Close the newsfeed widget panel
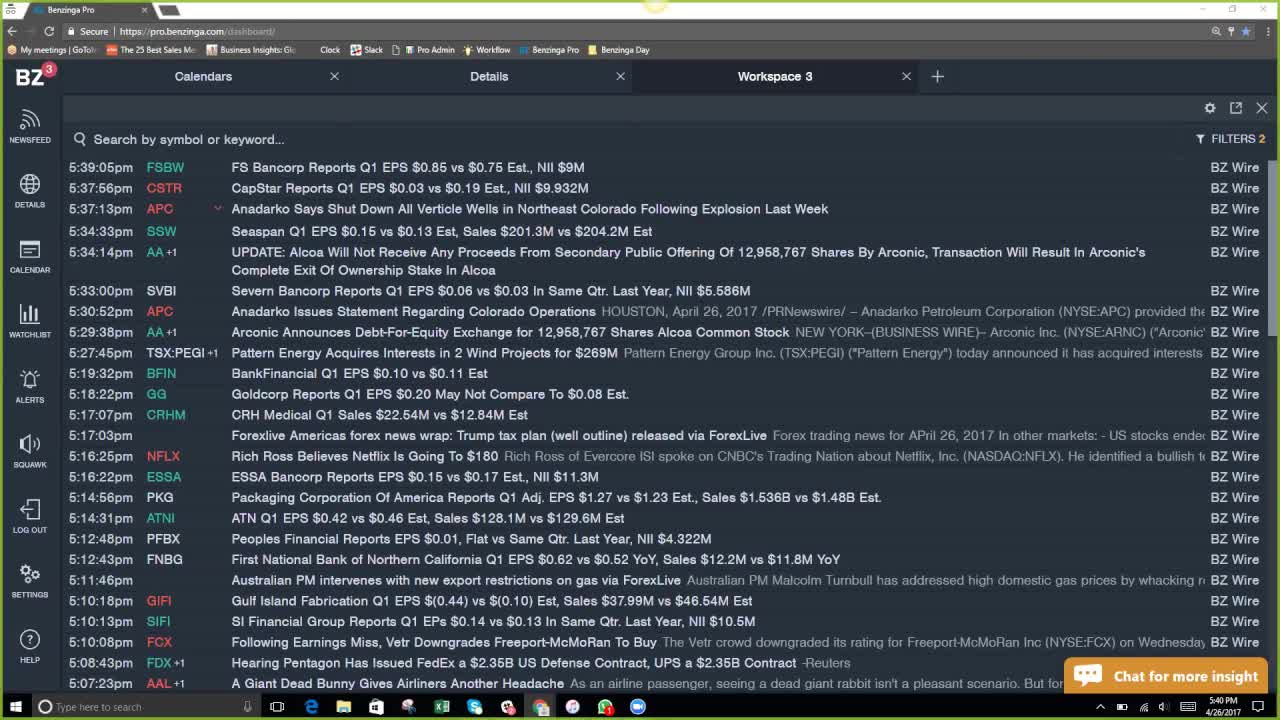This screenshot has height=720, width=1280. [1262, 108]
